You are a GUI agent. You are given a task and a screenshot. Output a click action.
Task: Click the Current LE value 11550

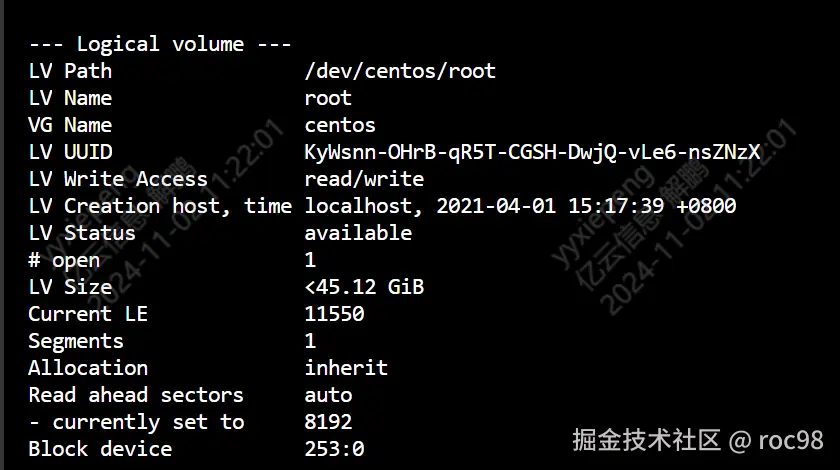(334, 314)
